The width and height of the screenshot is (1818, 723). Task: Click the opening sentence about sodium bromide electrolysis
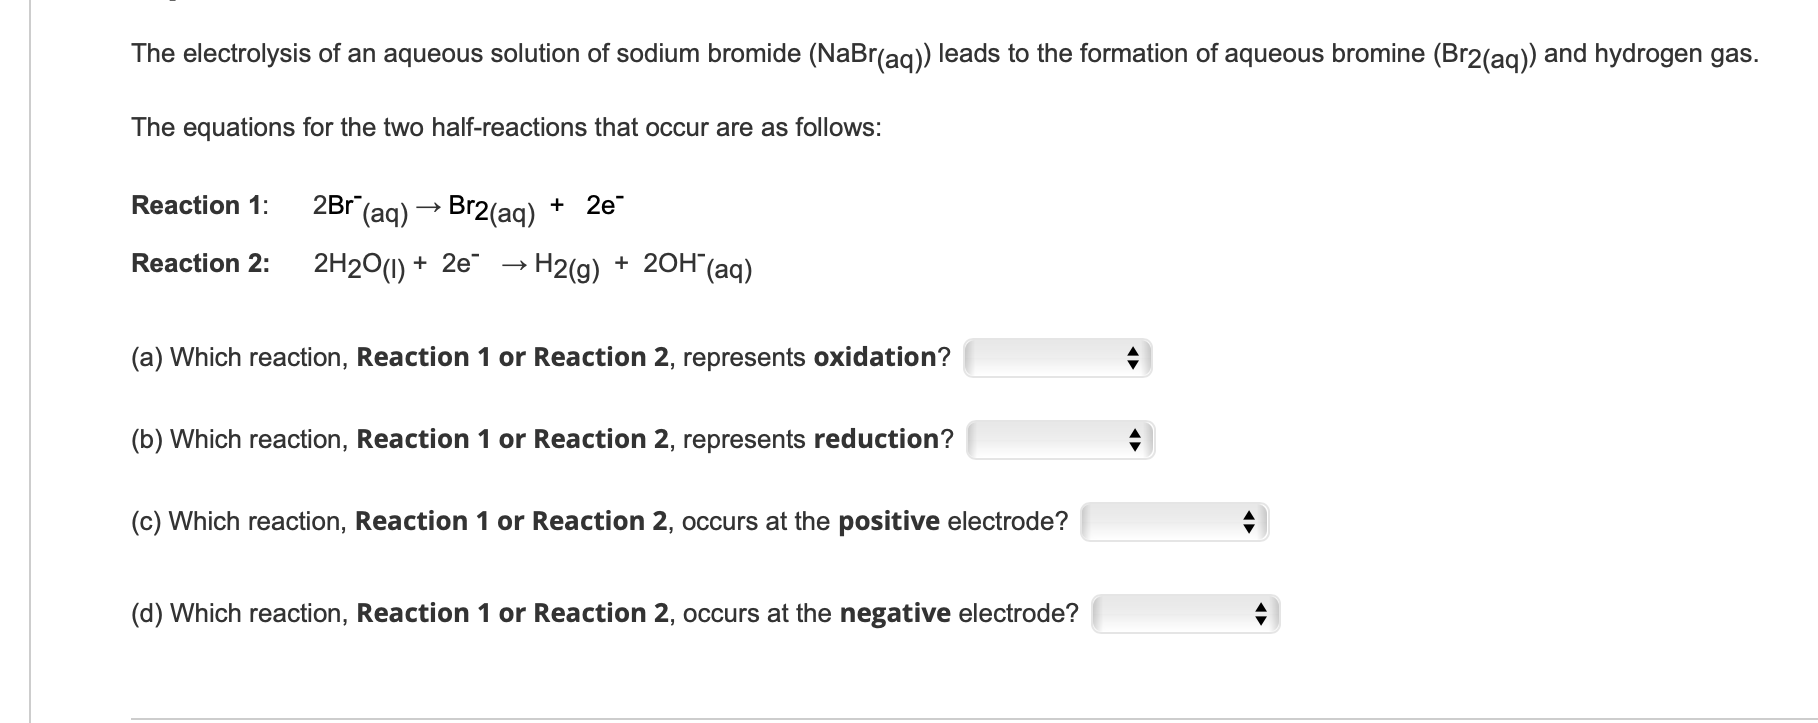click(945, 56)
